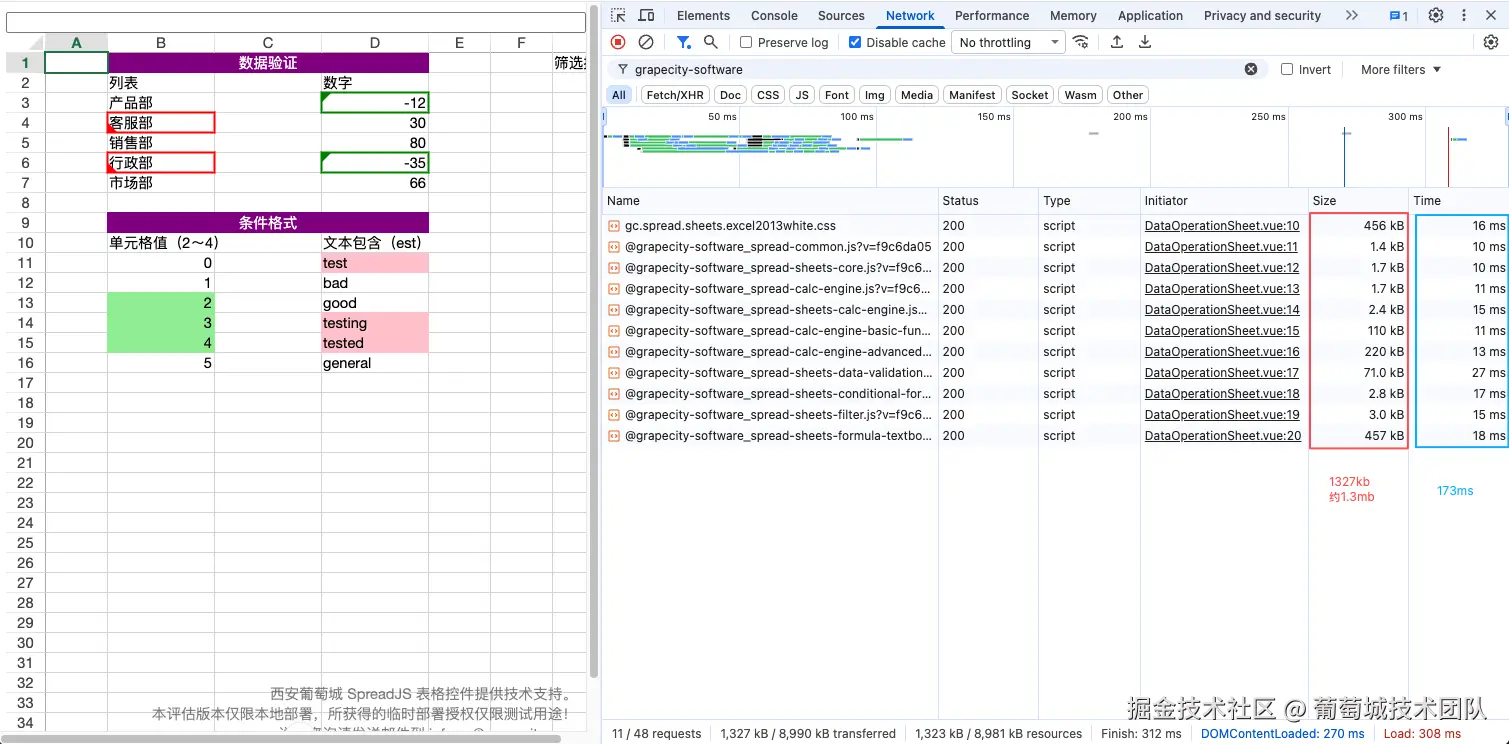Activate the inspect element picker icon
This screenshot has width=1509, height=744.
point(619,15)
